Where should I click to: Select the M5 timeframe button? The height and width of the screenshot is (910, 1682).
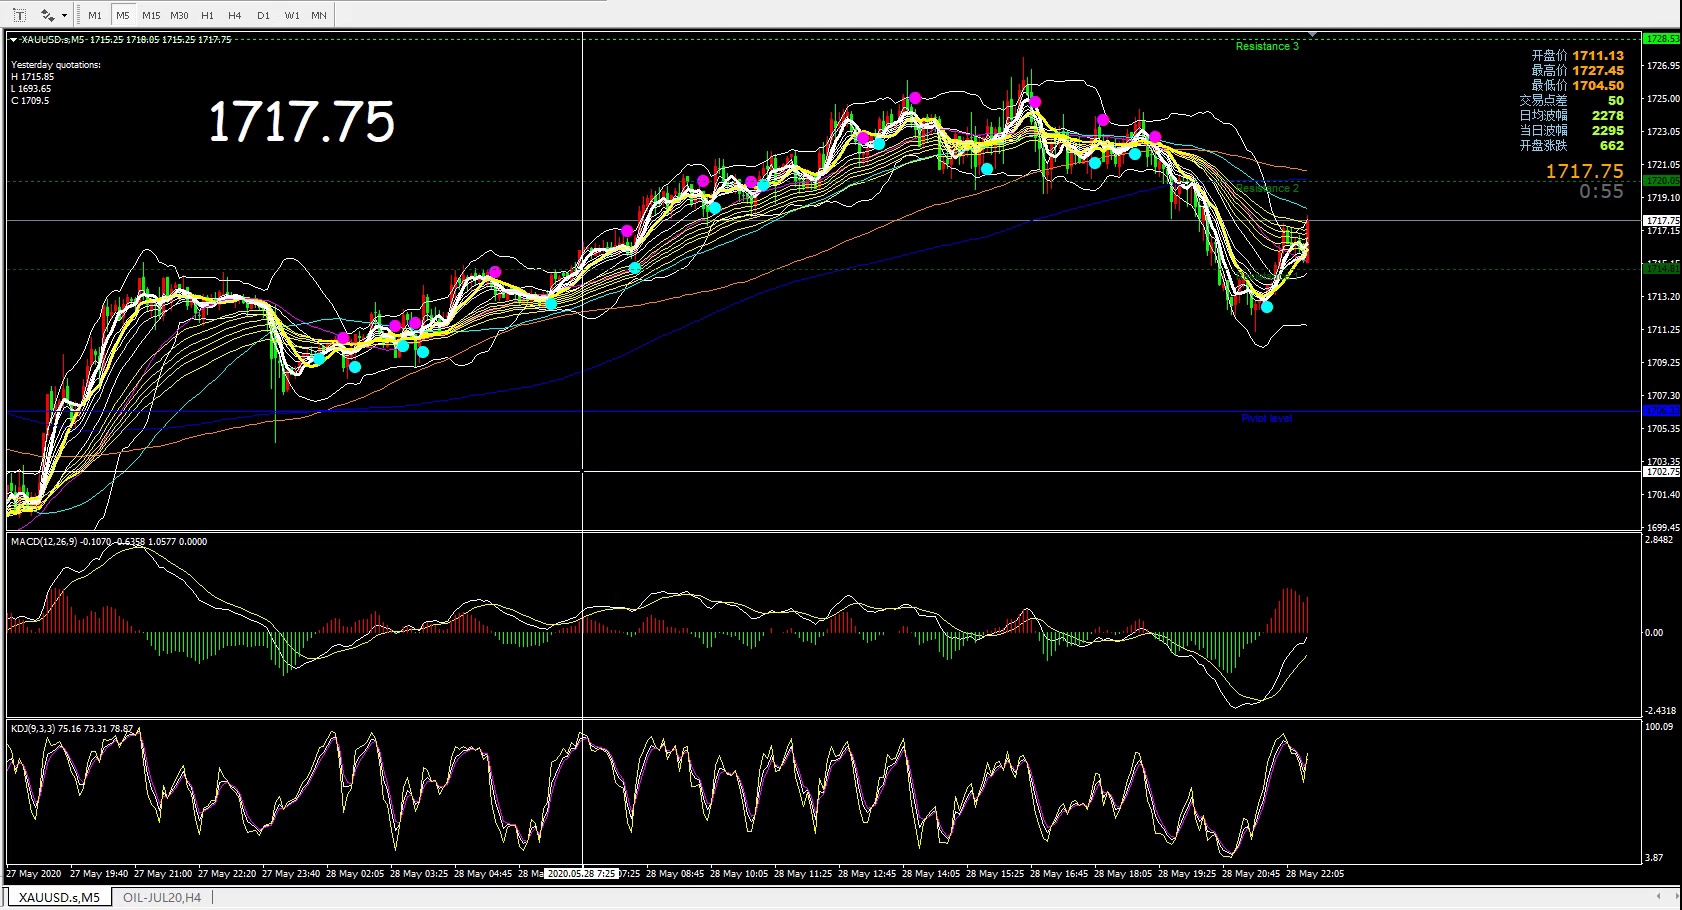pyautogui.click(x=123, y=15)
